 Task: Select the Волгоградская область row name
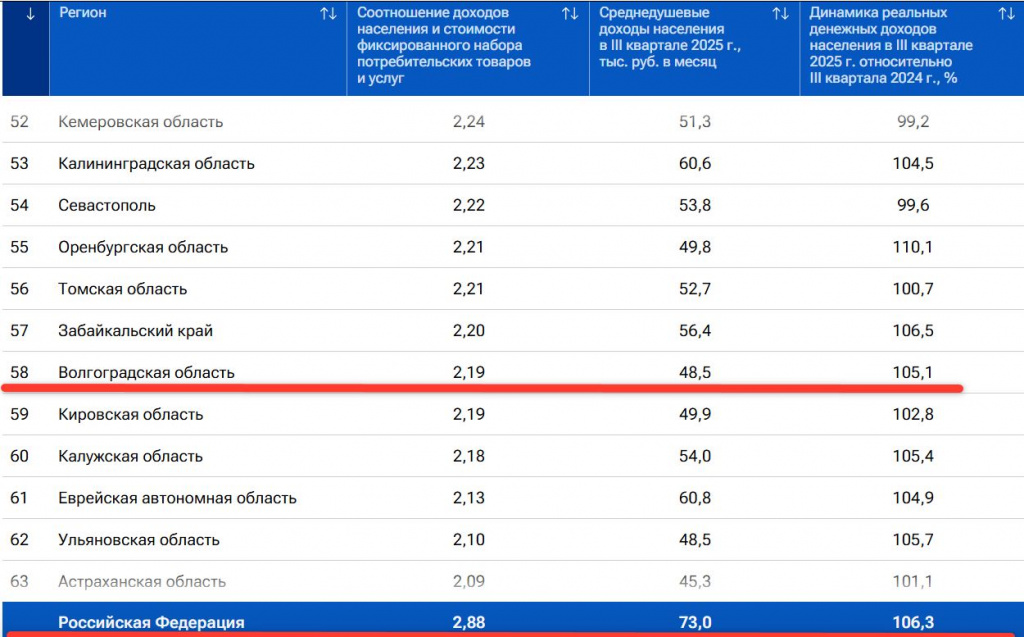point(146,373)
